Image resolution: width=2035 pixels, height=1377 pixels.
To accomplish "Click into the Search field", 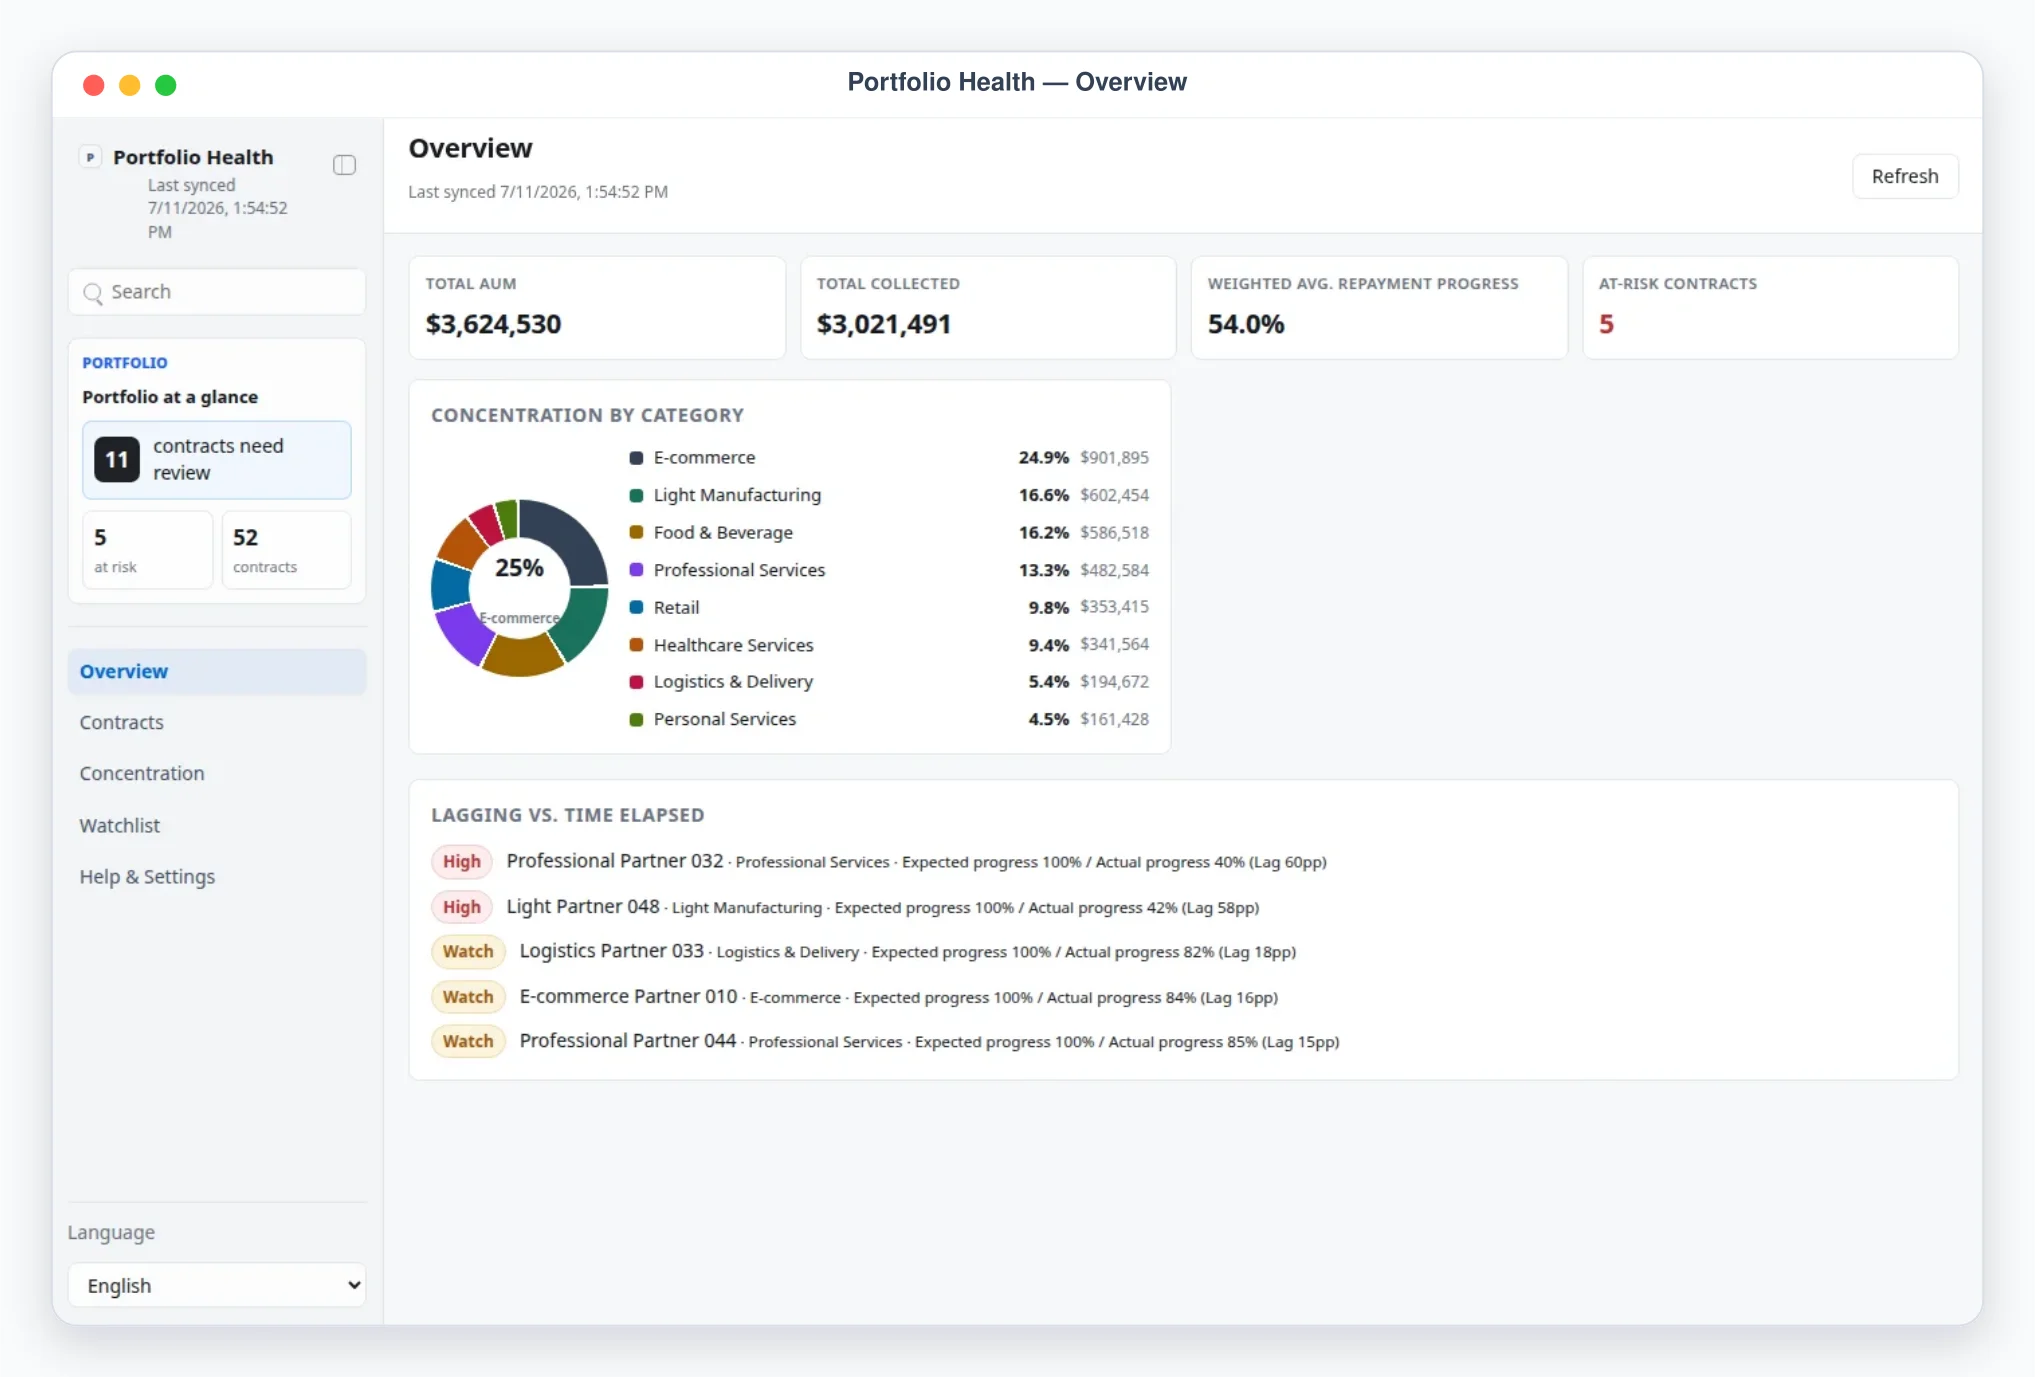I will [x=217, y=292].
